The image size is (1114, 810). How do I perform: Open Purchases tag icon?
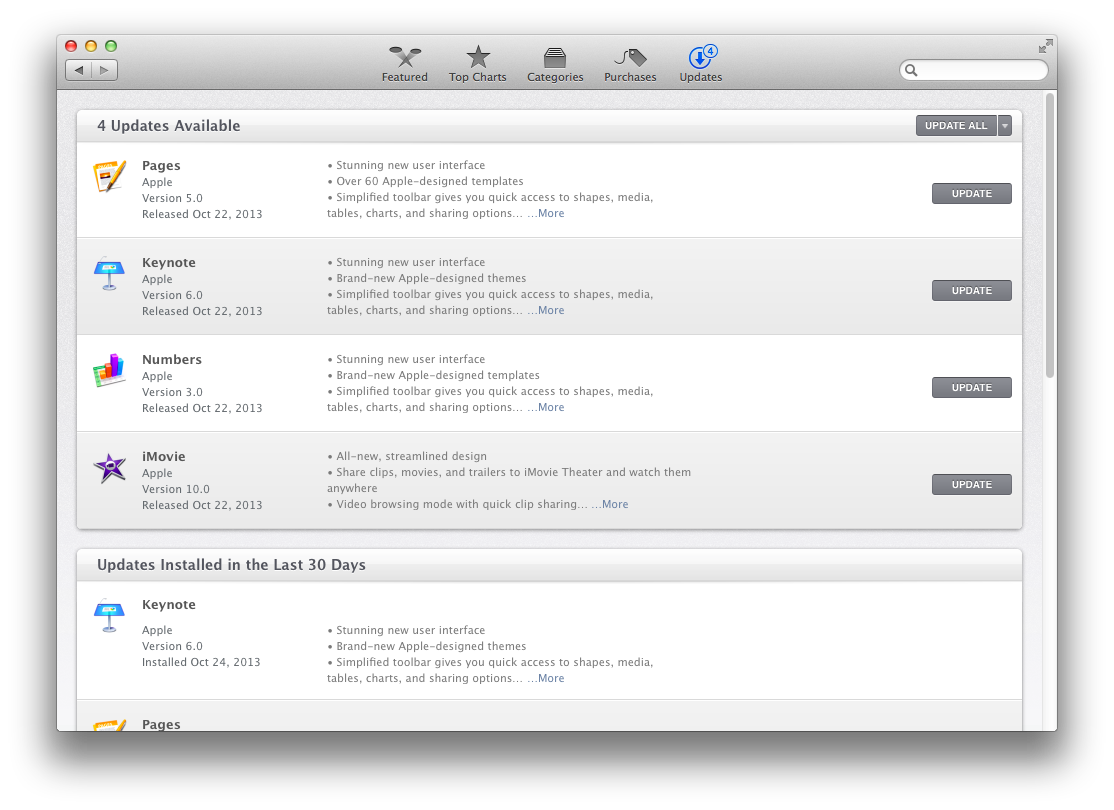(630, 57)
